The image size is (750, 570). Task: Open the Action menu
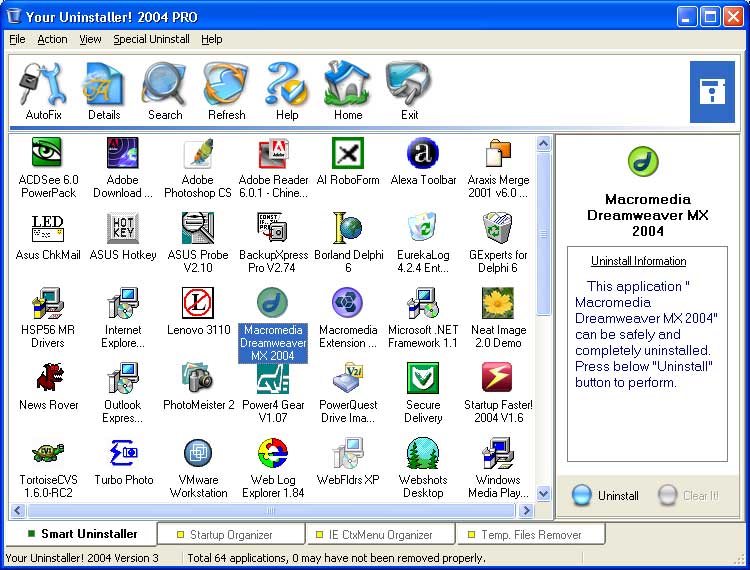click(x=52, y=39)
